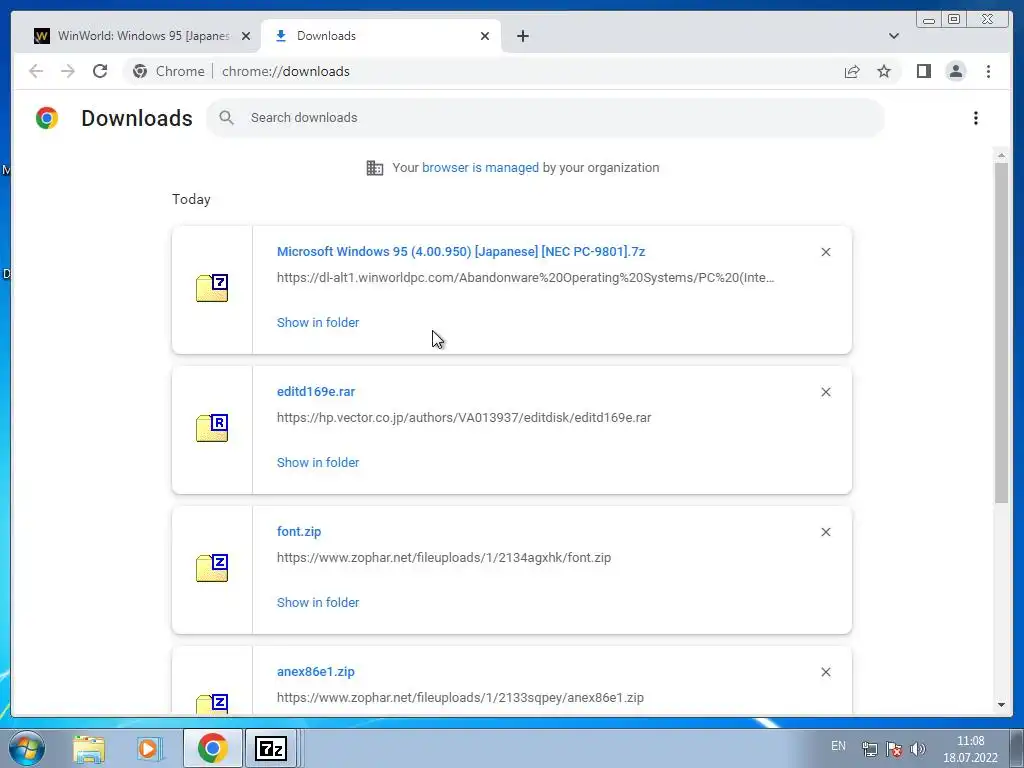Click the hp.vector.co.jp source URL

(x=464, y=417)
